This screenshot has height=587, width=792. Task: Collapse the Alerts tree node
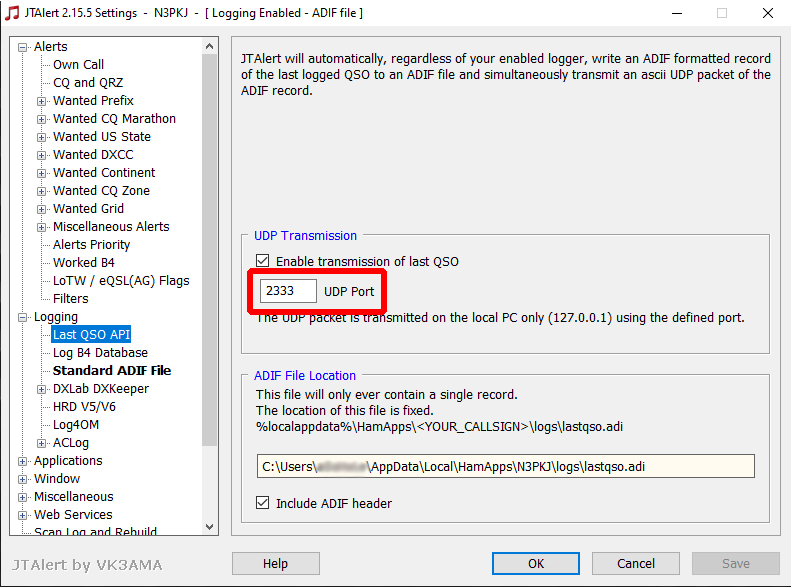(22, 47)
